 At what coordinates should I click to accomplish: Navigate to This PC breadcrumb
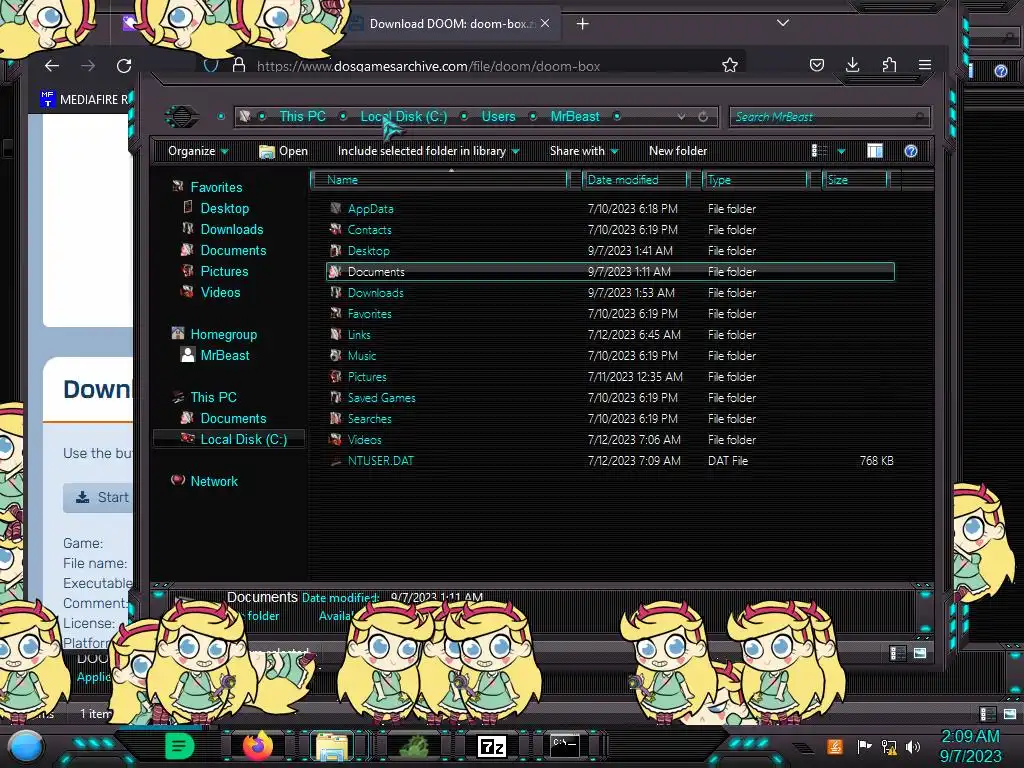tap(302, 116)
